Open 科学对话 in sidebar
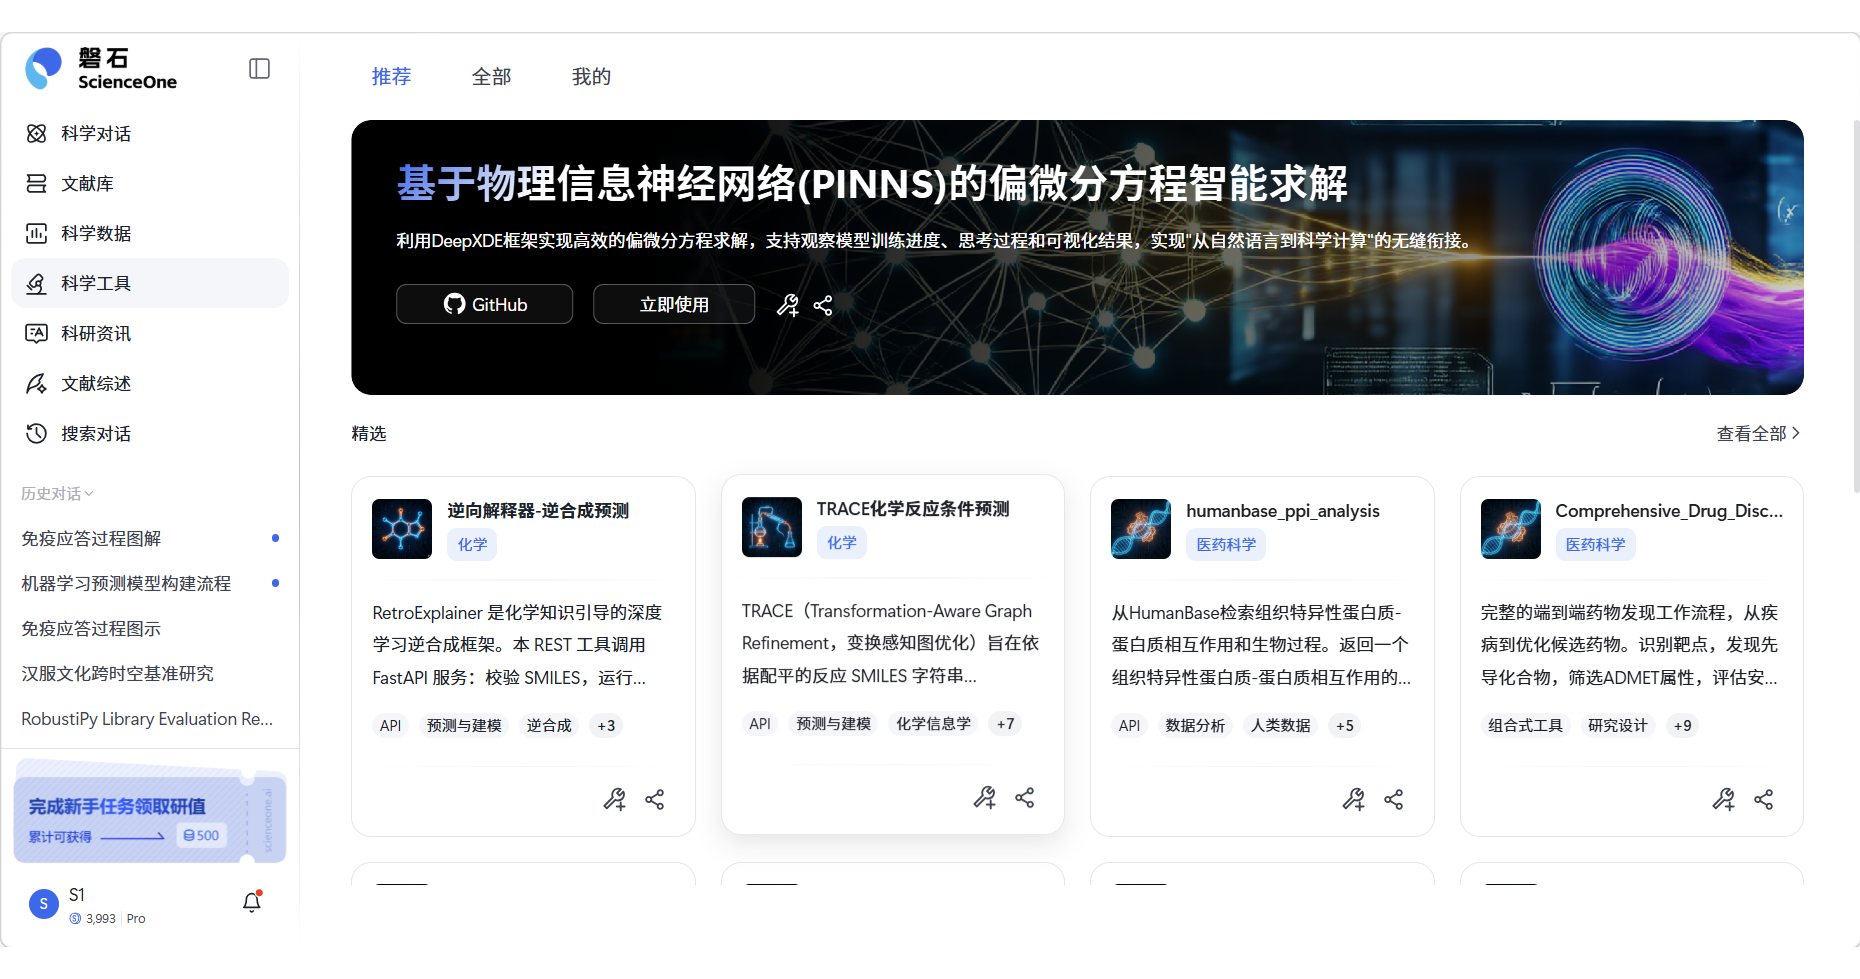Screen dimensions: 1860x979 pos(150,133)
